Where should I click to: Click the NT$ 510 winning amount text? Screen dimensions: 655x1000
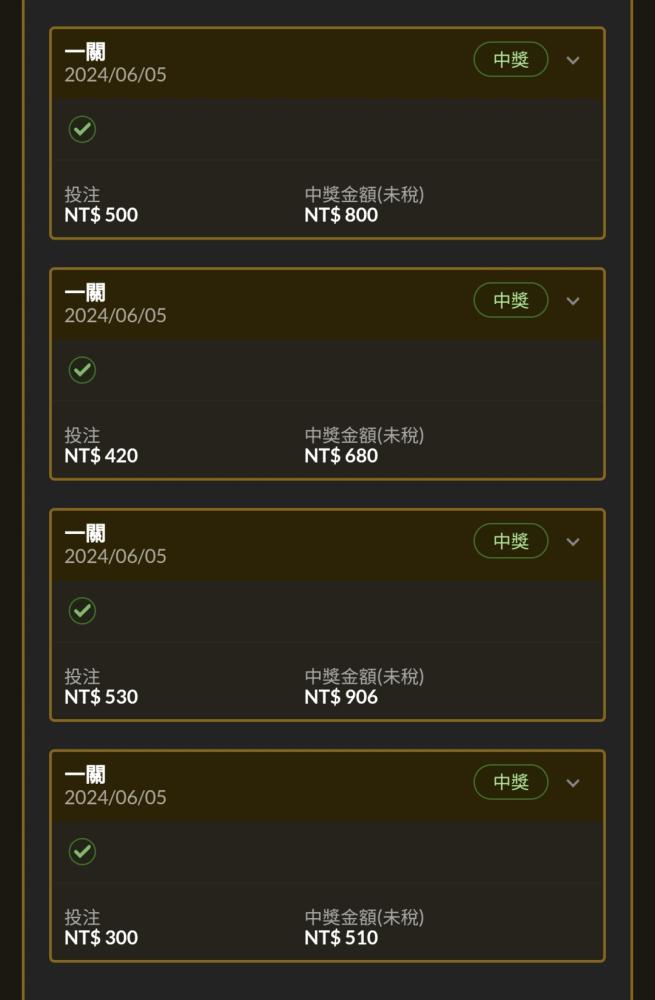pos(341,938)
